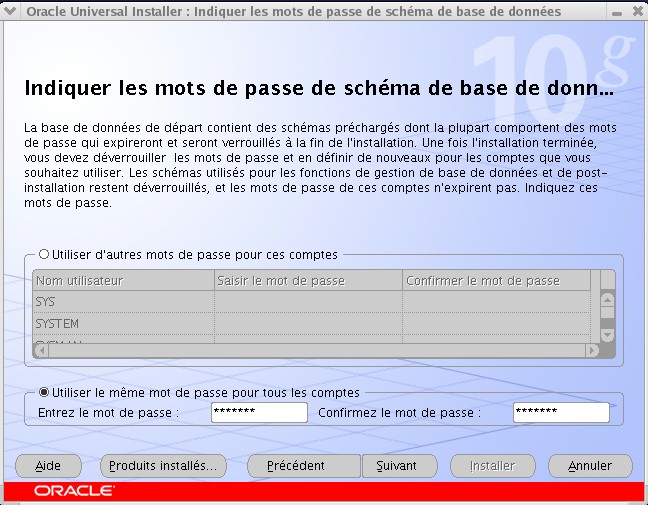This screenshot has width=648, height=505.
Task: Click scroll down arrow in accounts table
Action: 607,333
